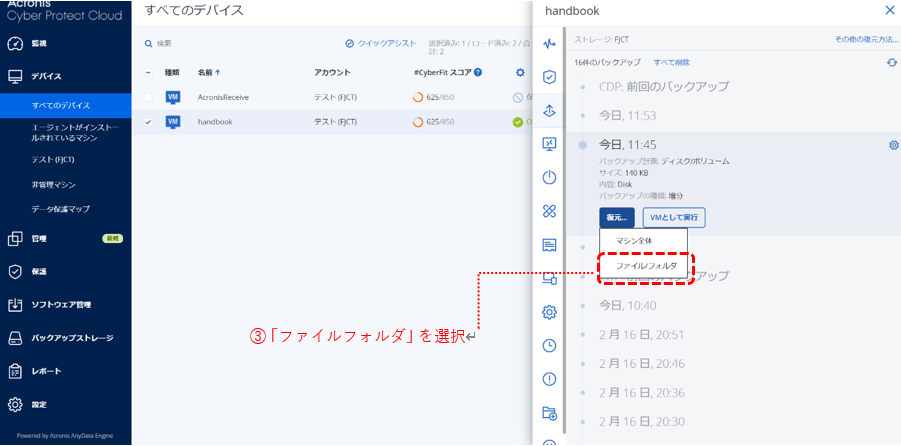Screen dimensions: 901x446
Task: Tick the AcronisReceive row checkbox
Action: pos(149,97)
